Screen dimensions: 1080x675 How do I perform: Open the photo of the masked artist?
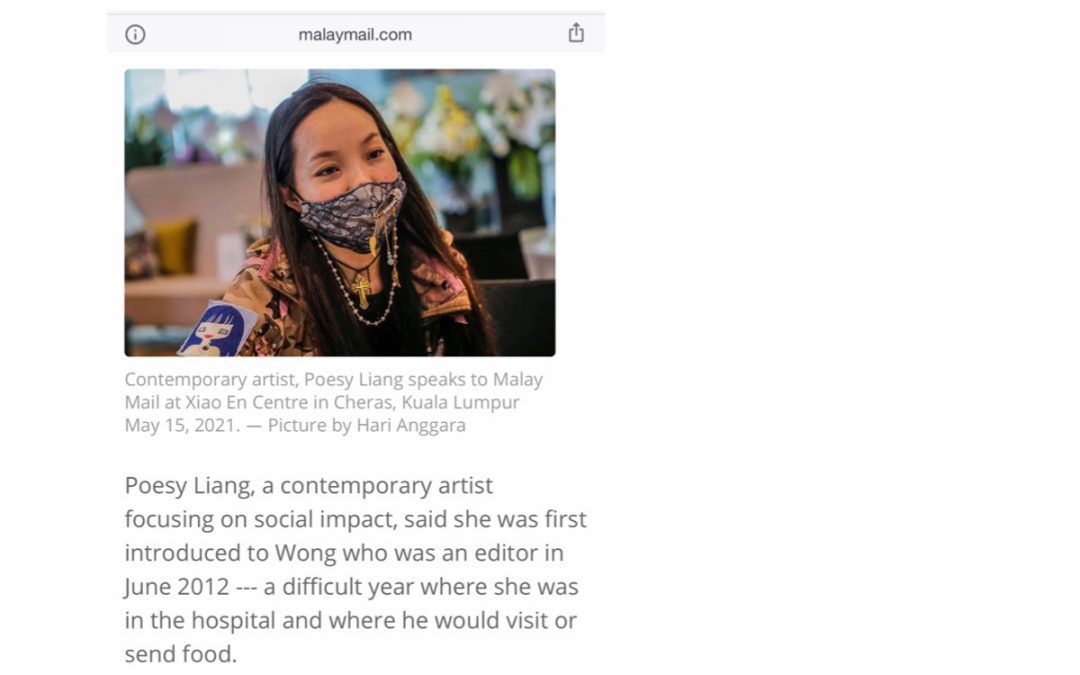click(339, 212)
